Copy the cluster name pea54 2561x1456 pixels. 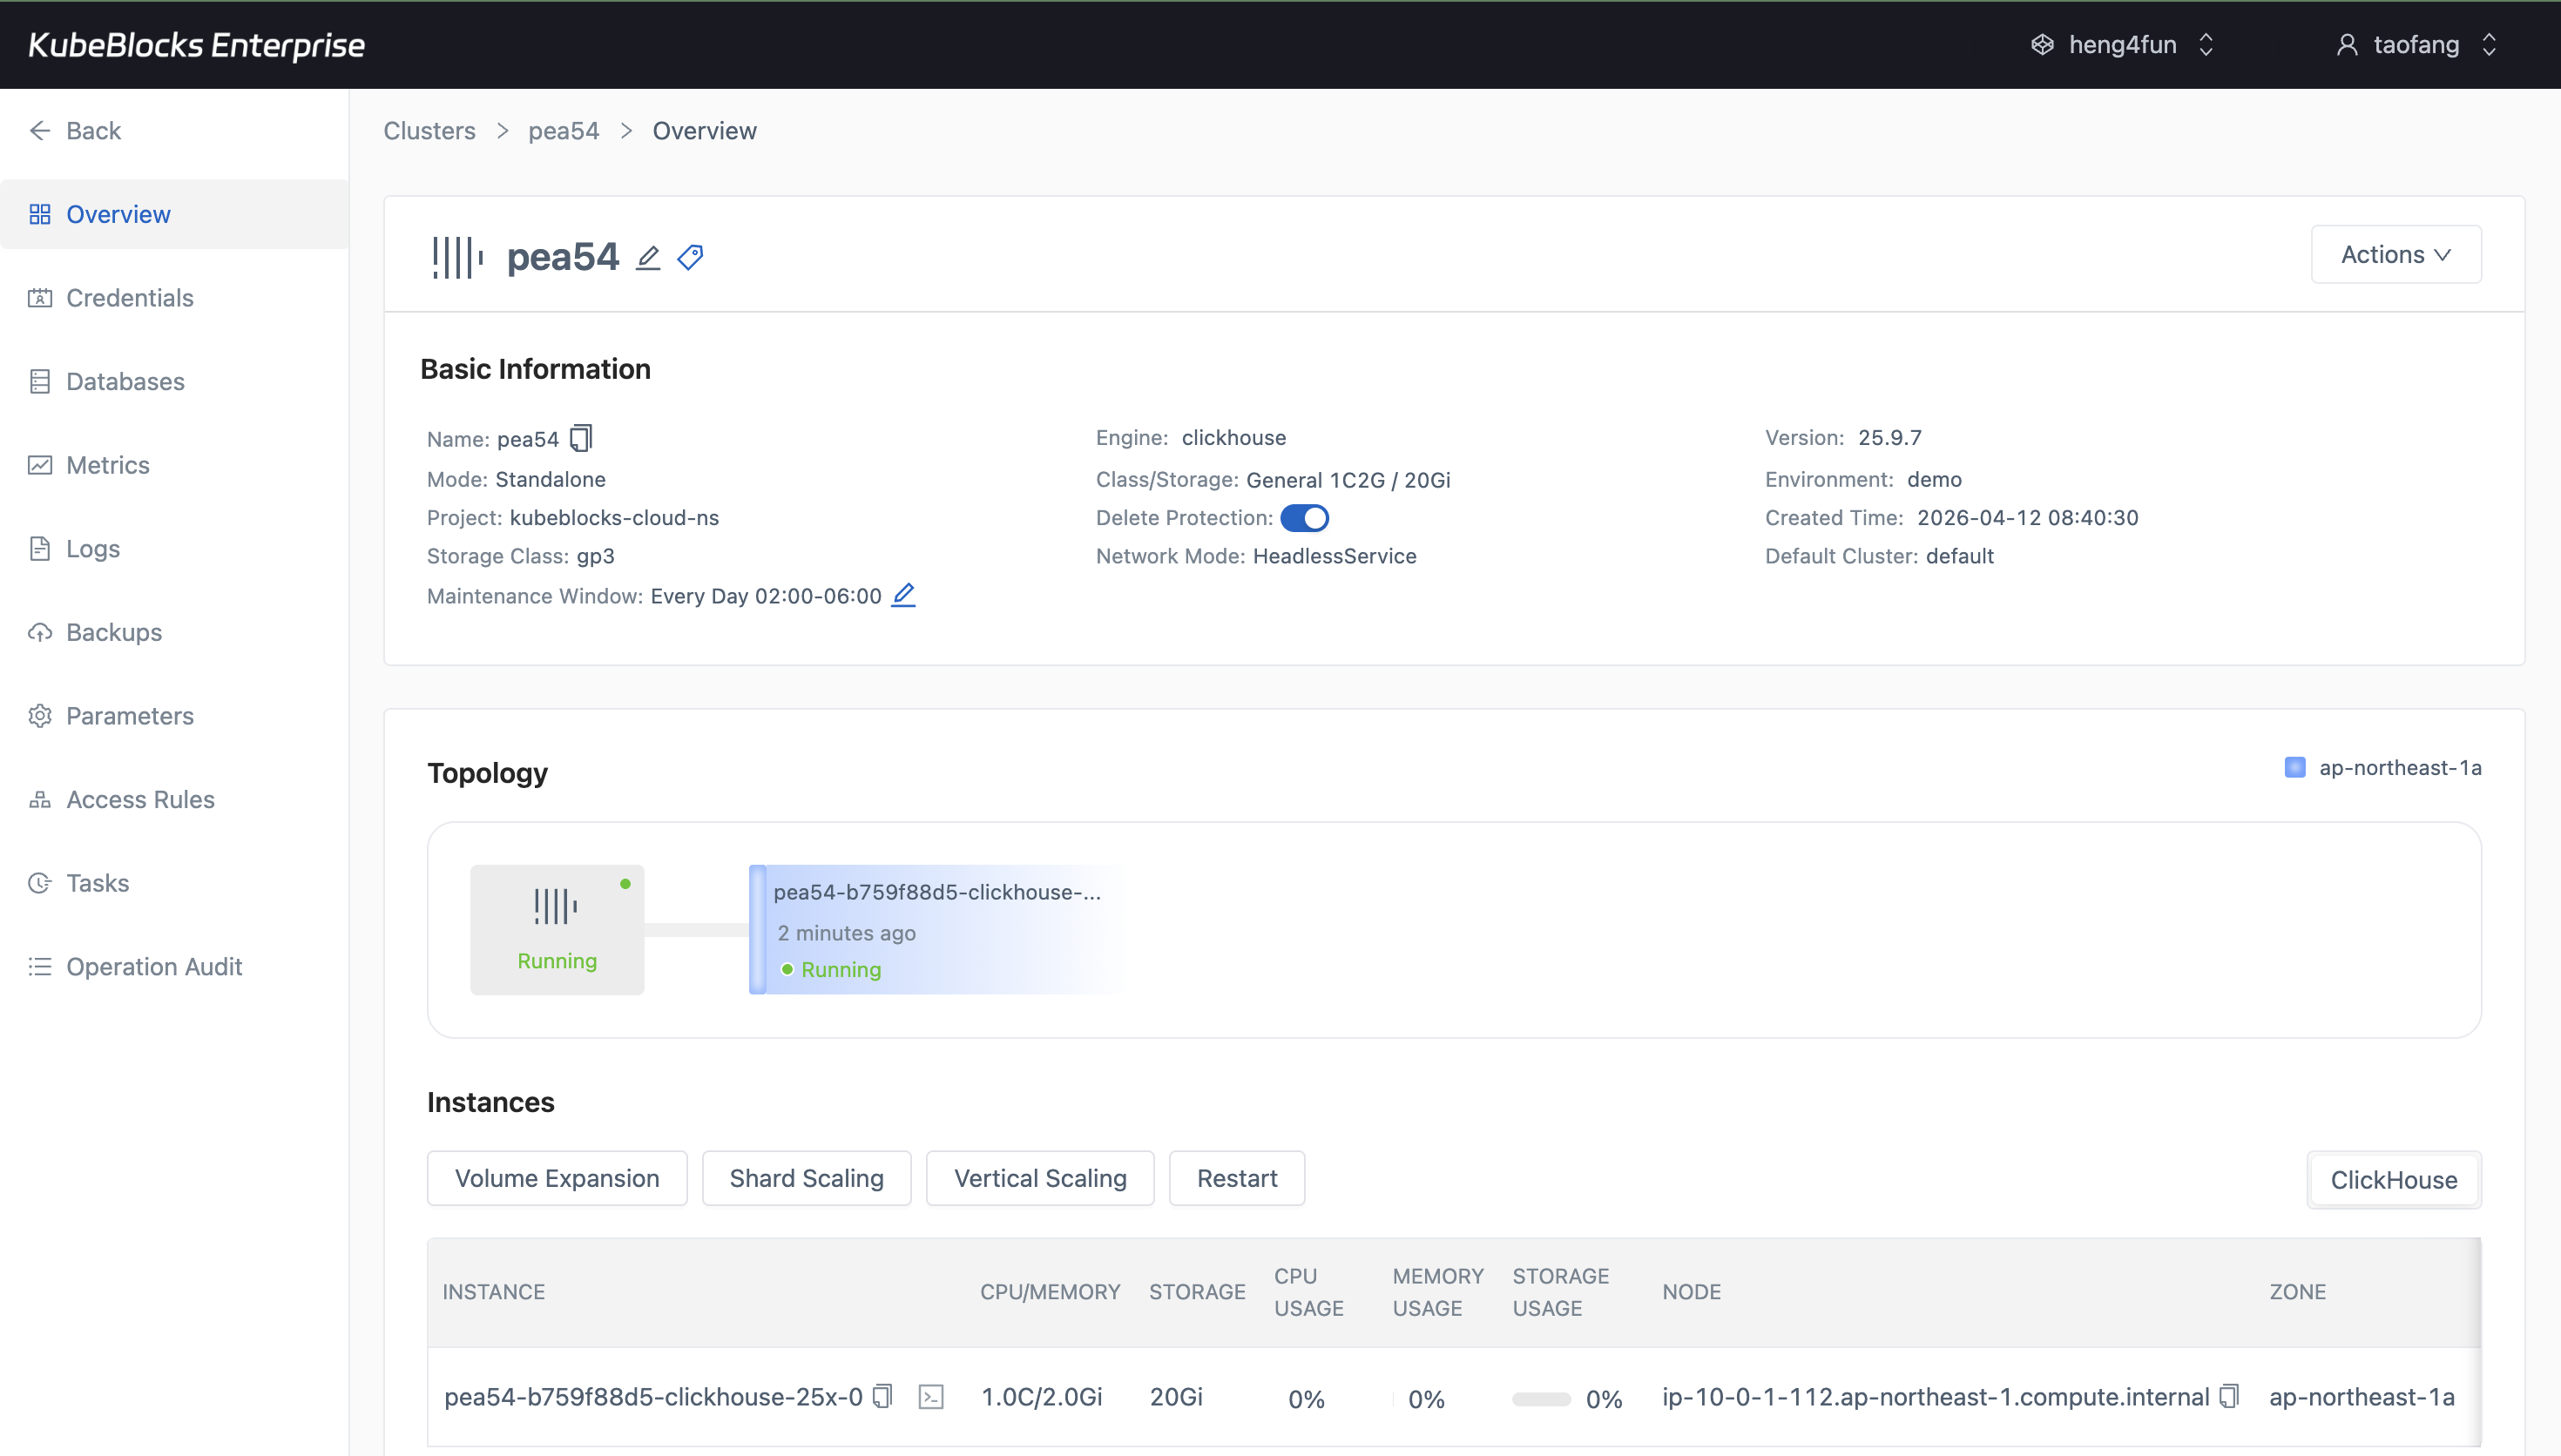(581, 438)
